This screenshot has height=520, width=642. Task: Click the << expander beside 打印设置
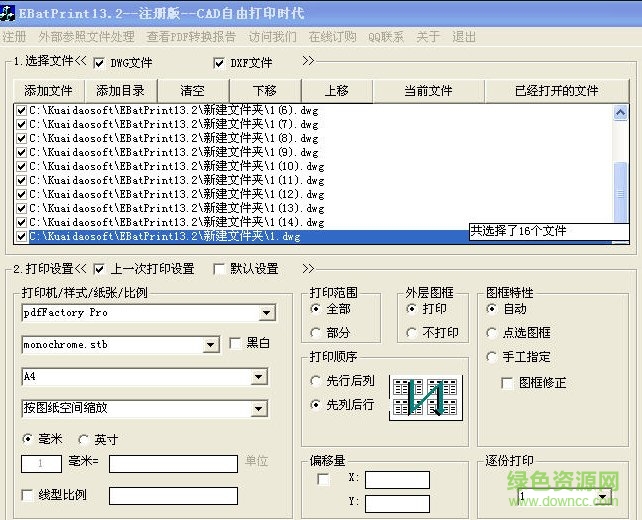coord(81,269)
